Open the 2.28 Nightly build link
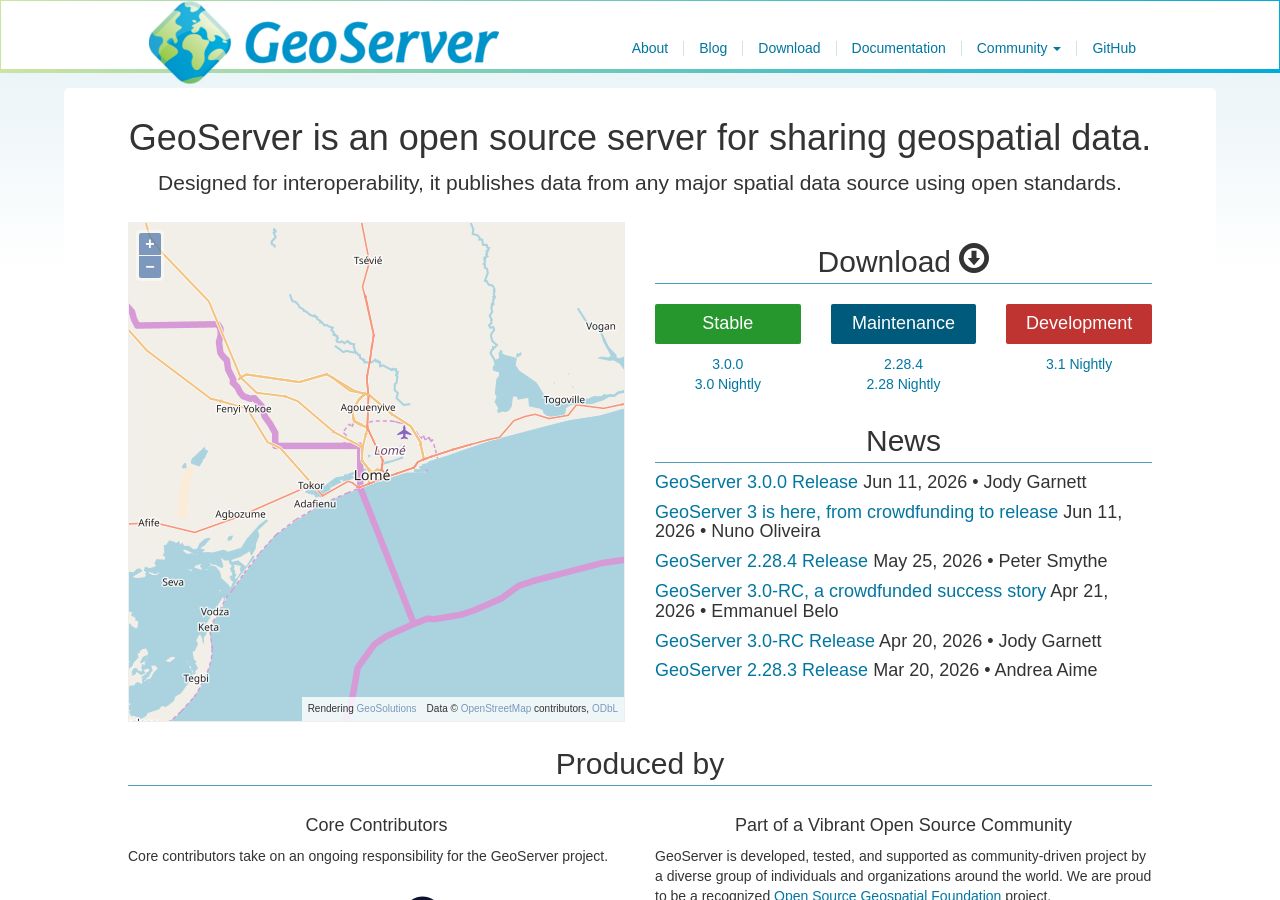1280x900 pixels. tap(903, 384)
